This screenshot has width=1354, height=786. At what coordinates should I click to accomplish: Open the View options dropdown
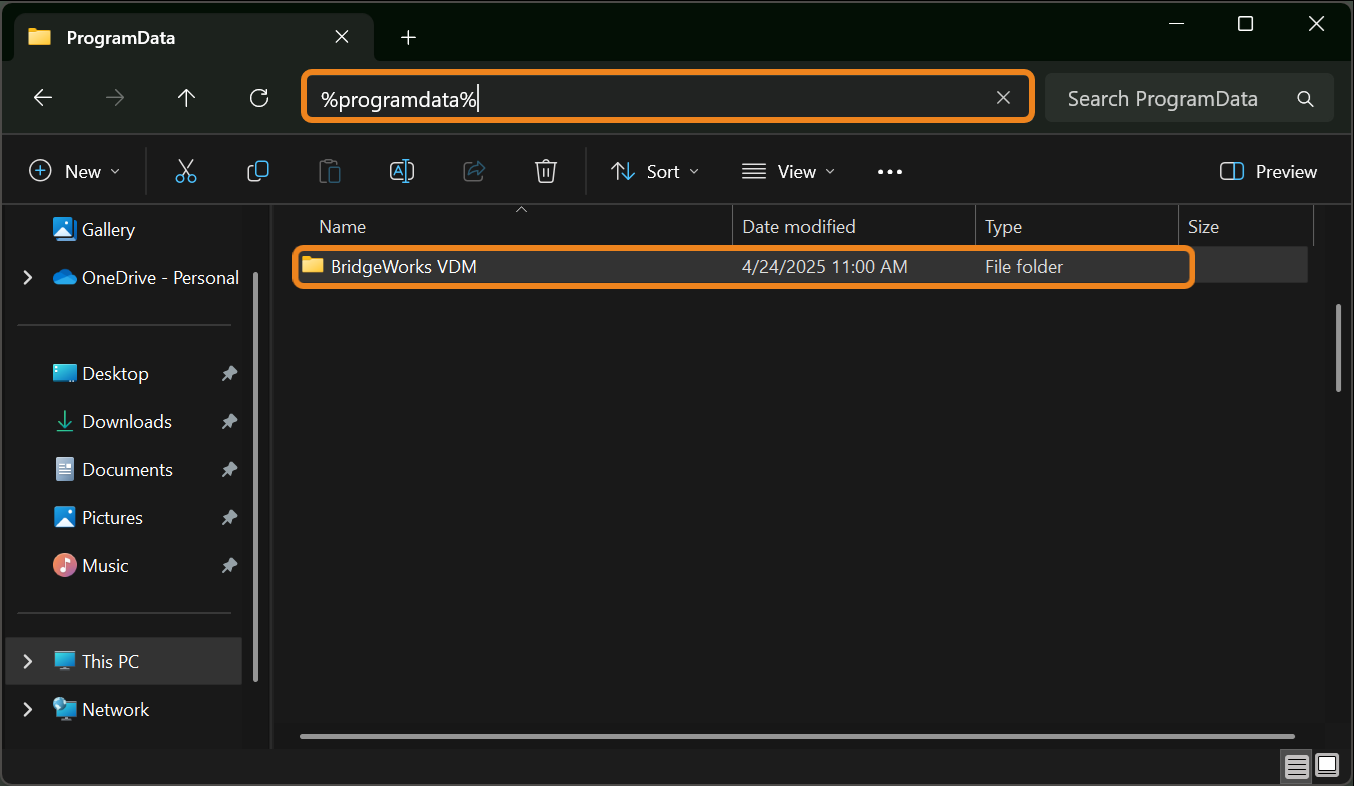[x=788, y=171]
